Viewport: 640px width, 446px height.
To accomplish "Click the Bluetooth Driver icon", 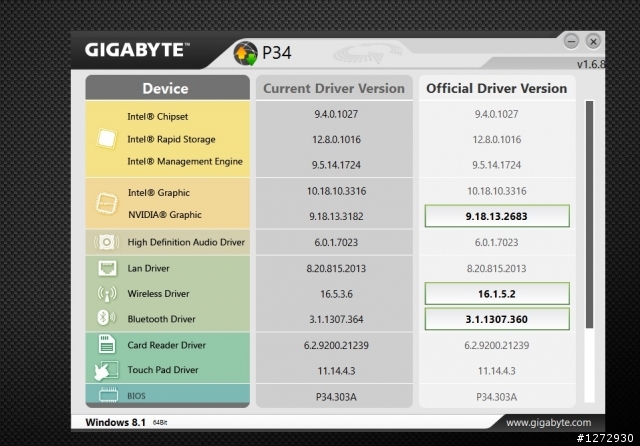I will 105,318.
